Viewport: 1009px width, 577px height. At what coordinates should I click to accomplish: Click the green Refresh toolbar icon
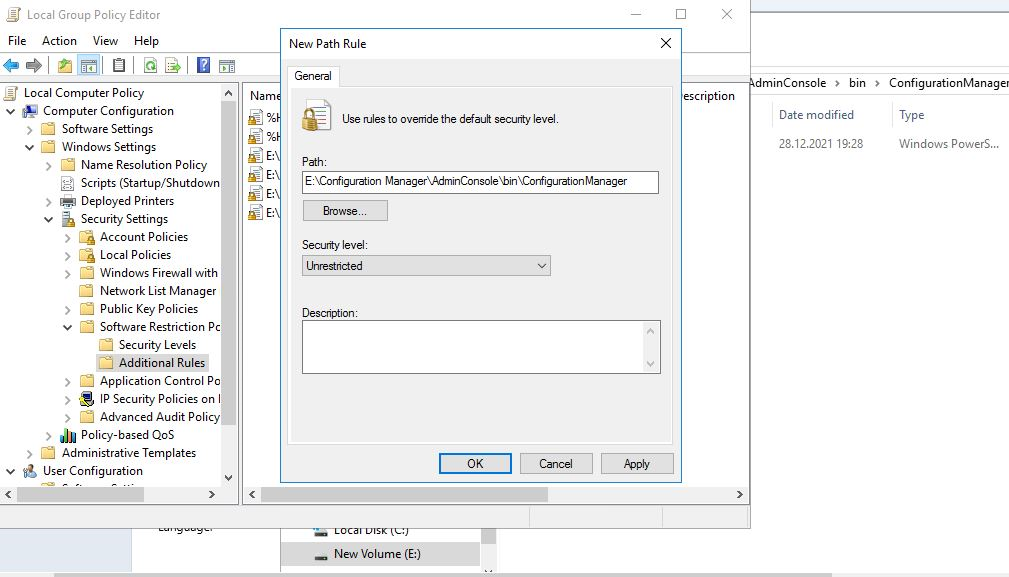tap(151, 65)
